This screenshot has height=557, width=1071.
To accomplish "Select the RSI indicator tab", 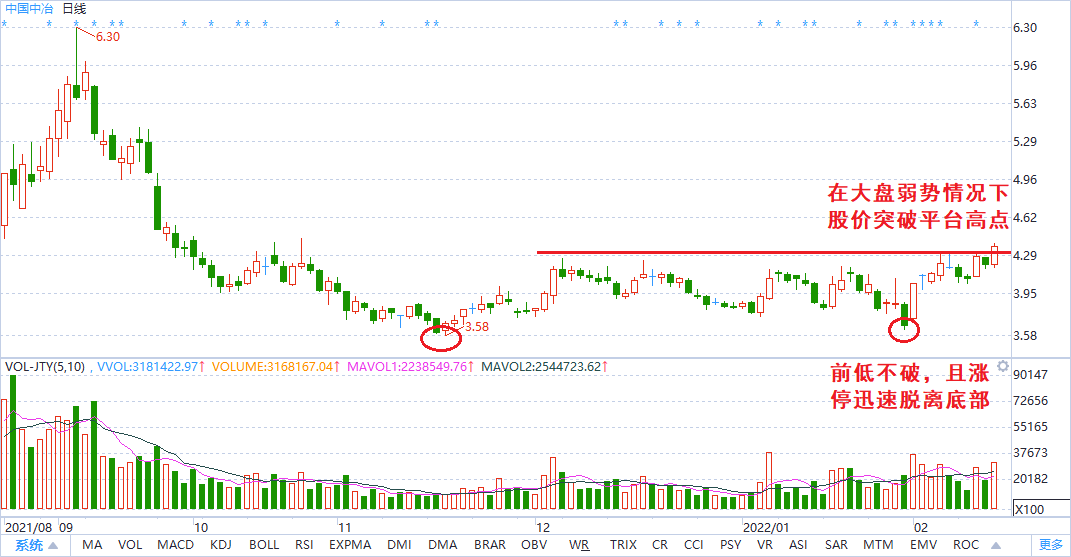I will click(x=304, y=545).
